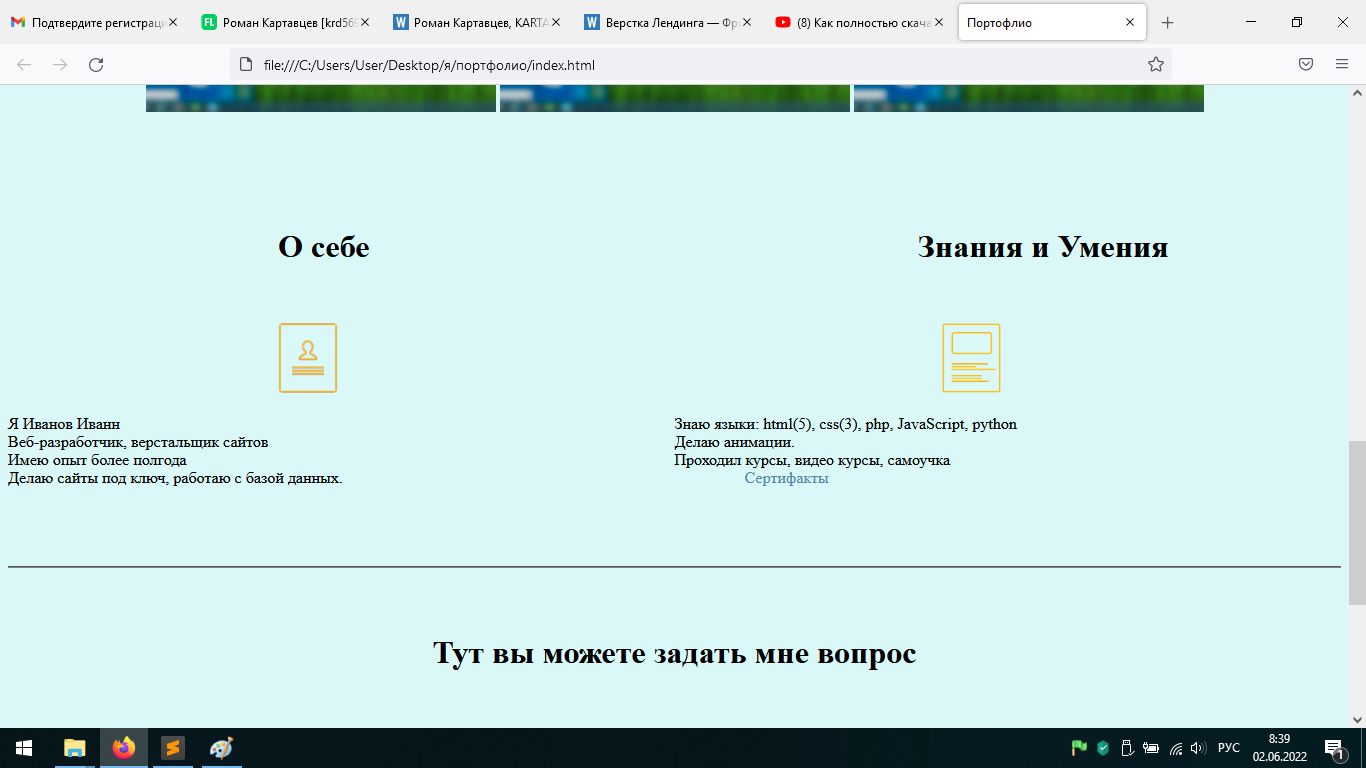Image resolution: width=1366 pixels, height=768 pixels.
Task: Click the О себе profile card icon
Action: pyautogui.click(x=308, y=358)
